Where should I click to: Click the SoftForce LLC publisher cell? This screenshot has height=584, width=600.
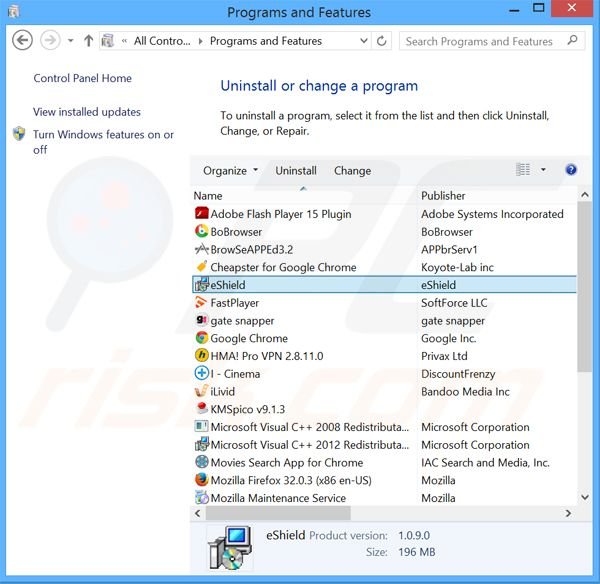point(454,303)
